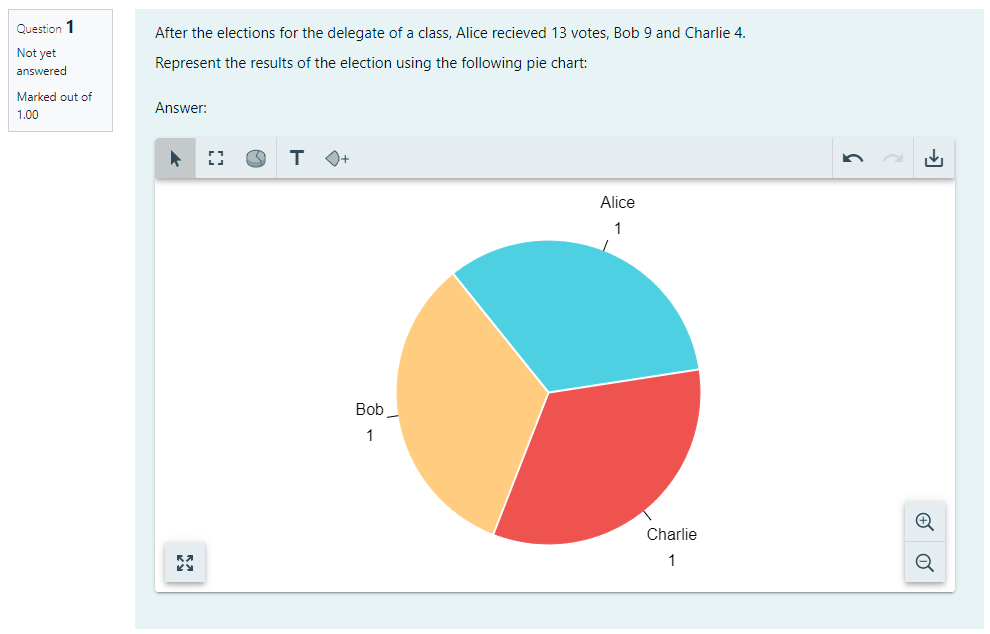Screen dimensions: 990x634
Task: Click the add label tag tool
Action: coord(337,158)
